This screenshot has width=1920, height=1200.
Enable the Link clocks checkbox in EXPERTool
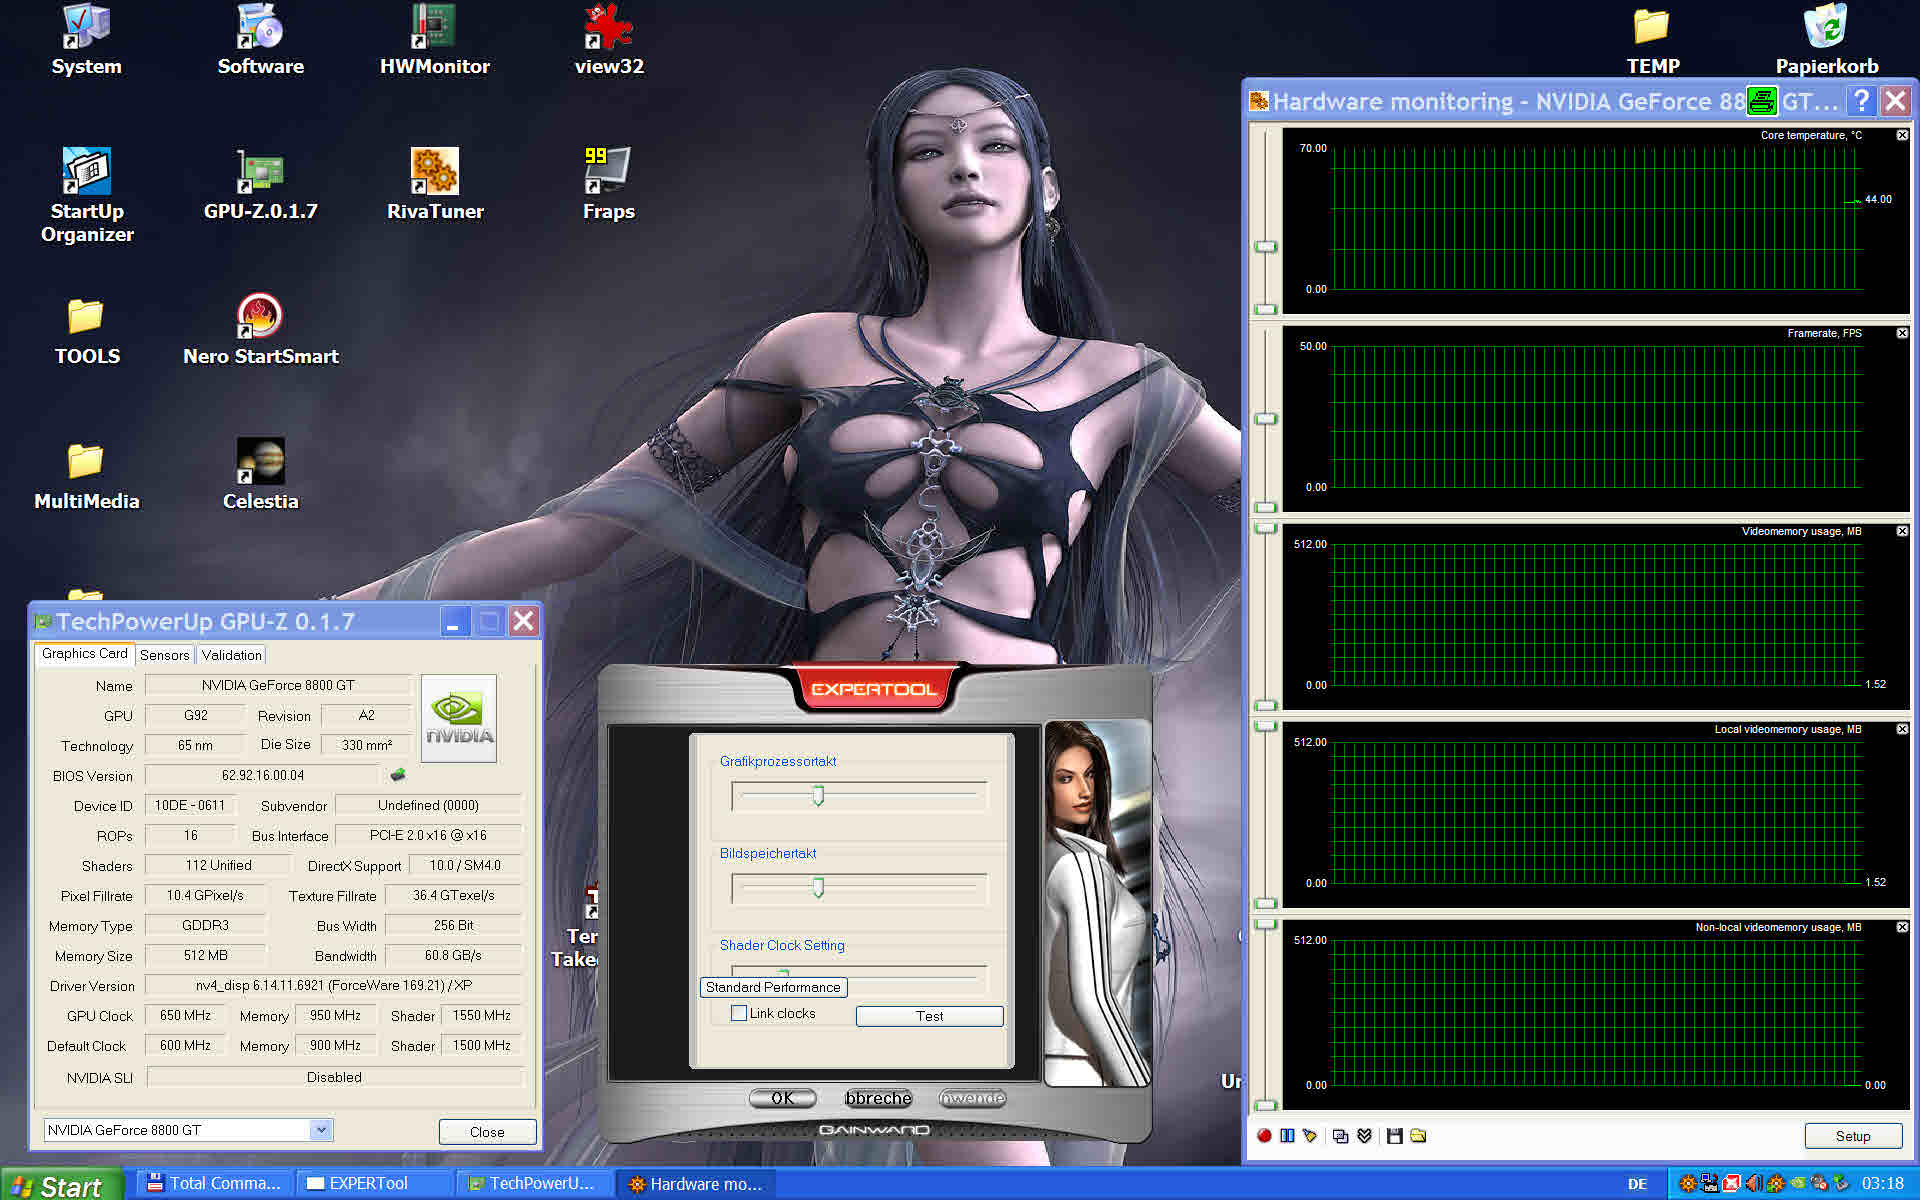739,1013
